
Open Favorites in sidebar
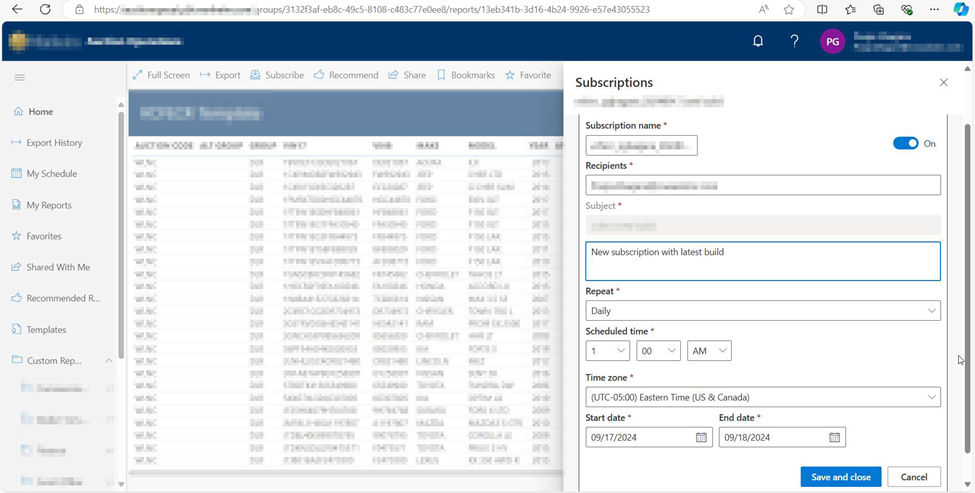click(37, 236)
